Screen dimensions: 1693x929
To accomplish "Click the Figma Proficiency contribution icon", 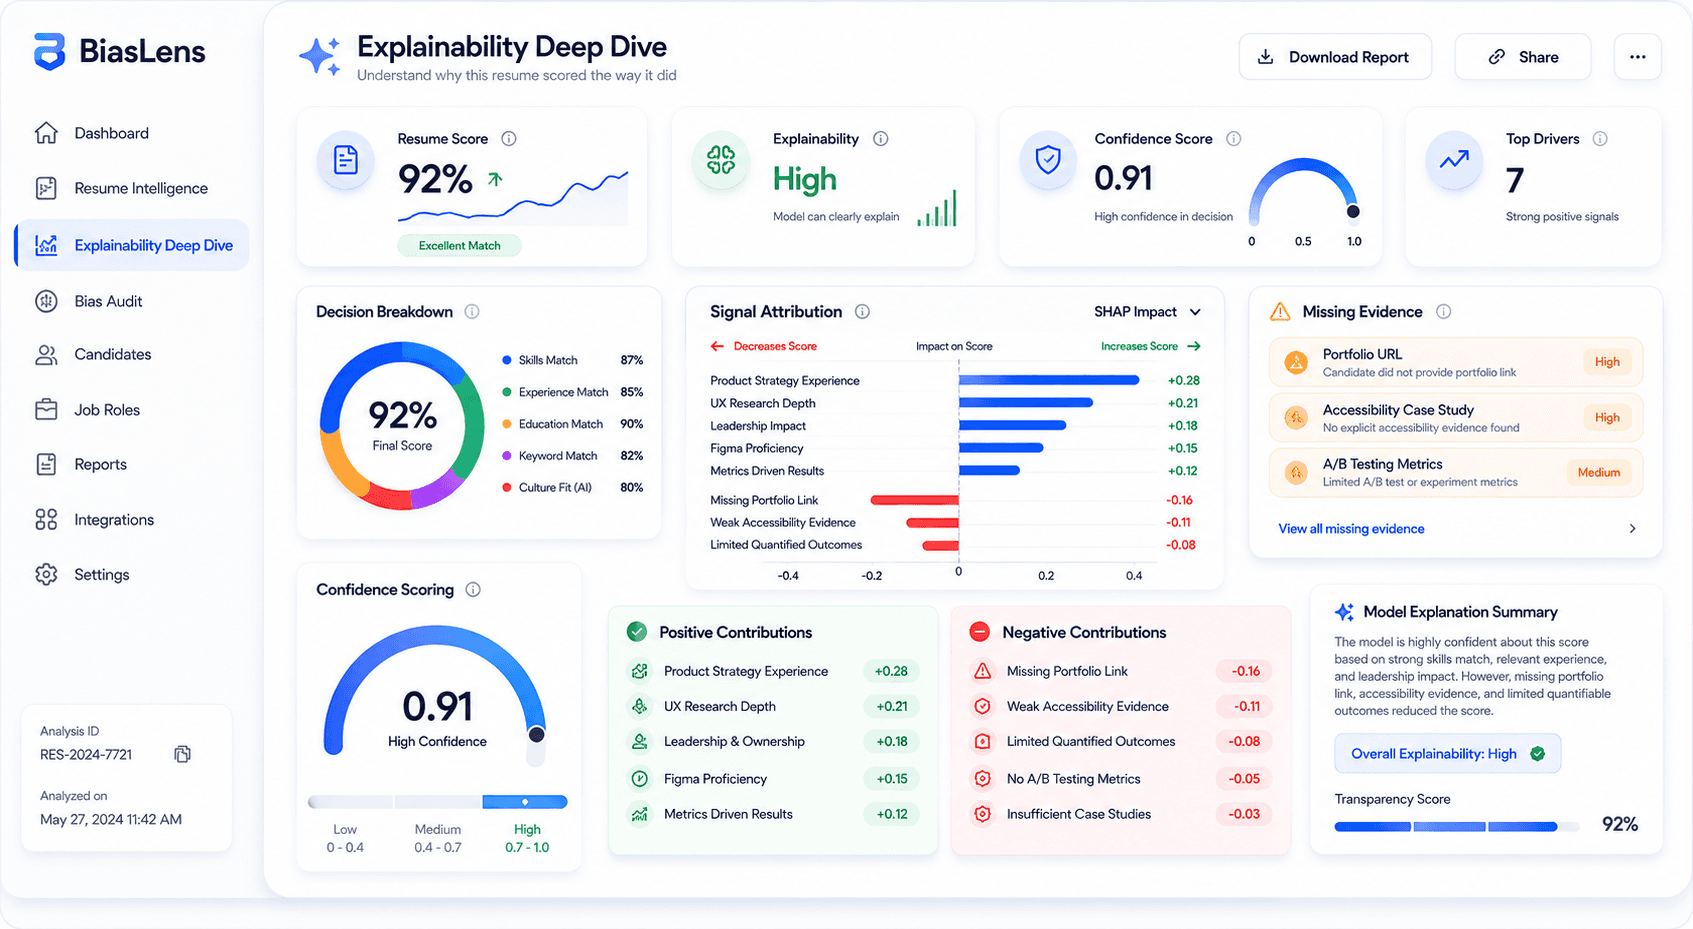I will (639, 779).
